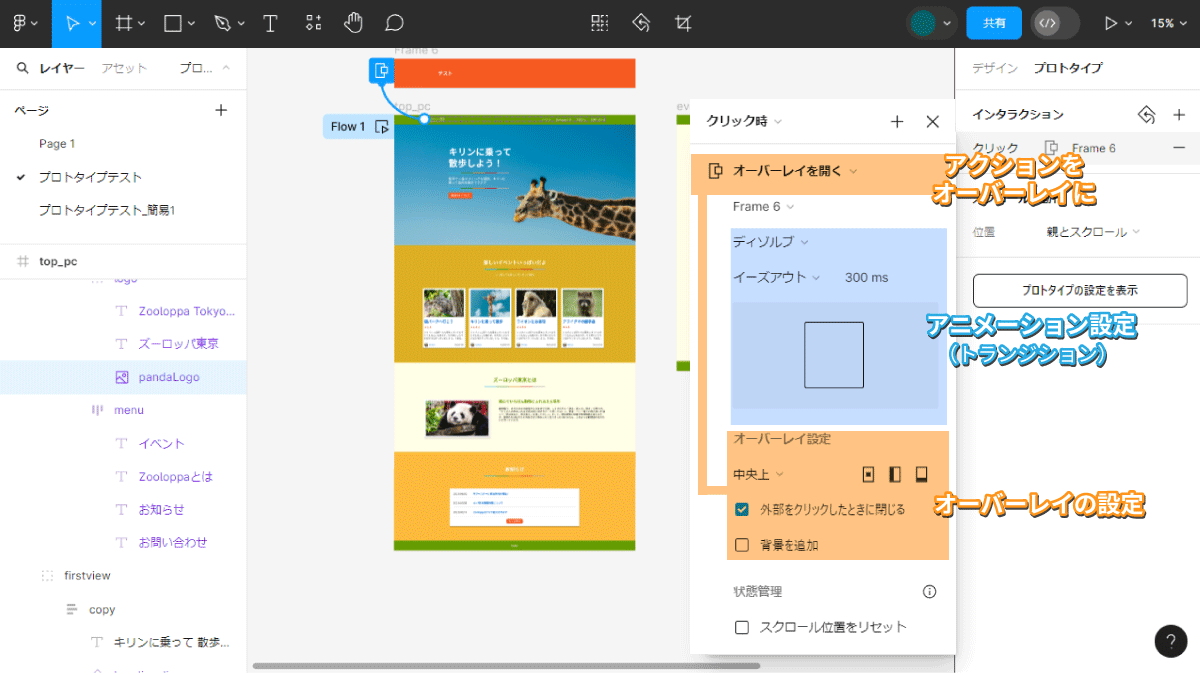Open the Present options arrow beside play
This screenshot has height=675, width=1200.
pos(1129,24)
